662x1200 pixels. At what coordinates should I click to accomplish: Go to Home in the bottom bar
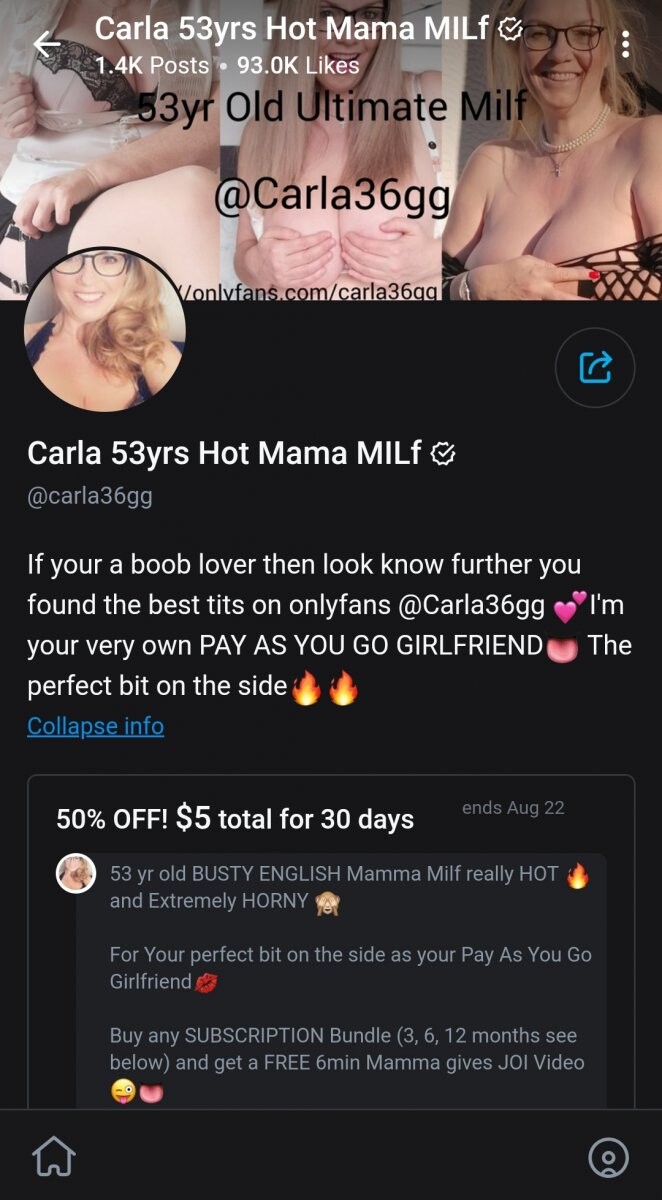[54, 1157]
